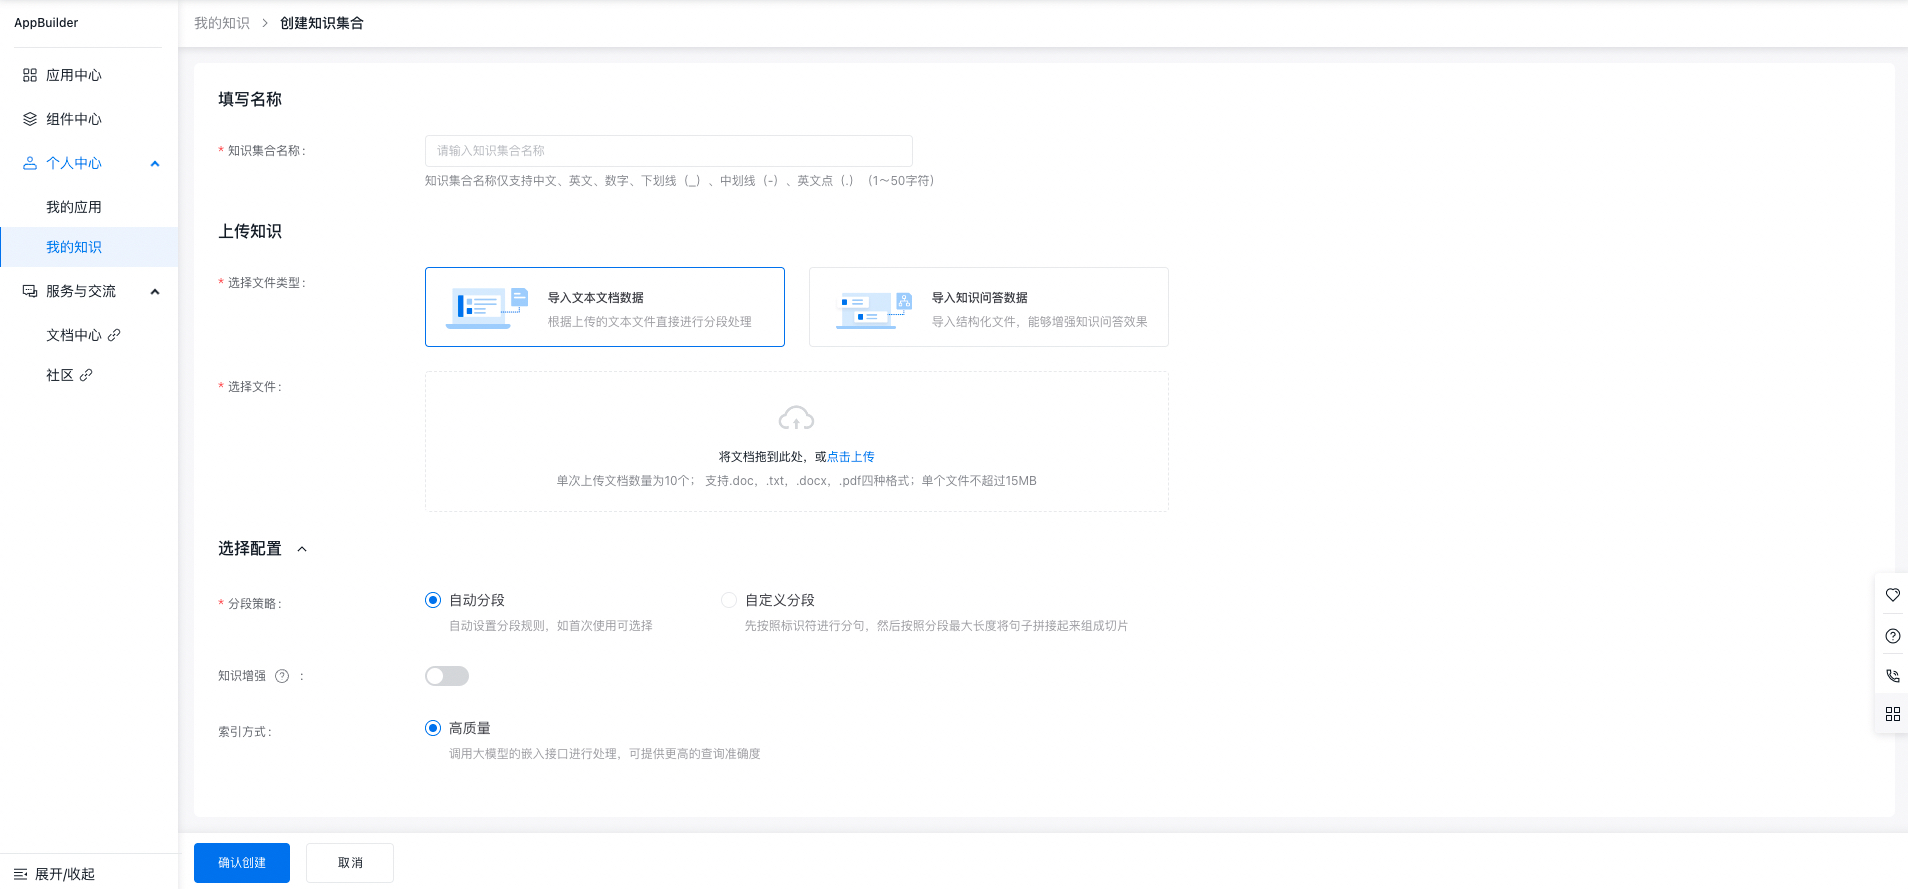This screenshot has height=889, width=1908.
Task: Click the 服务与交流 chat icon
Action: 30,291
